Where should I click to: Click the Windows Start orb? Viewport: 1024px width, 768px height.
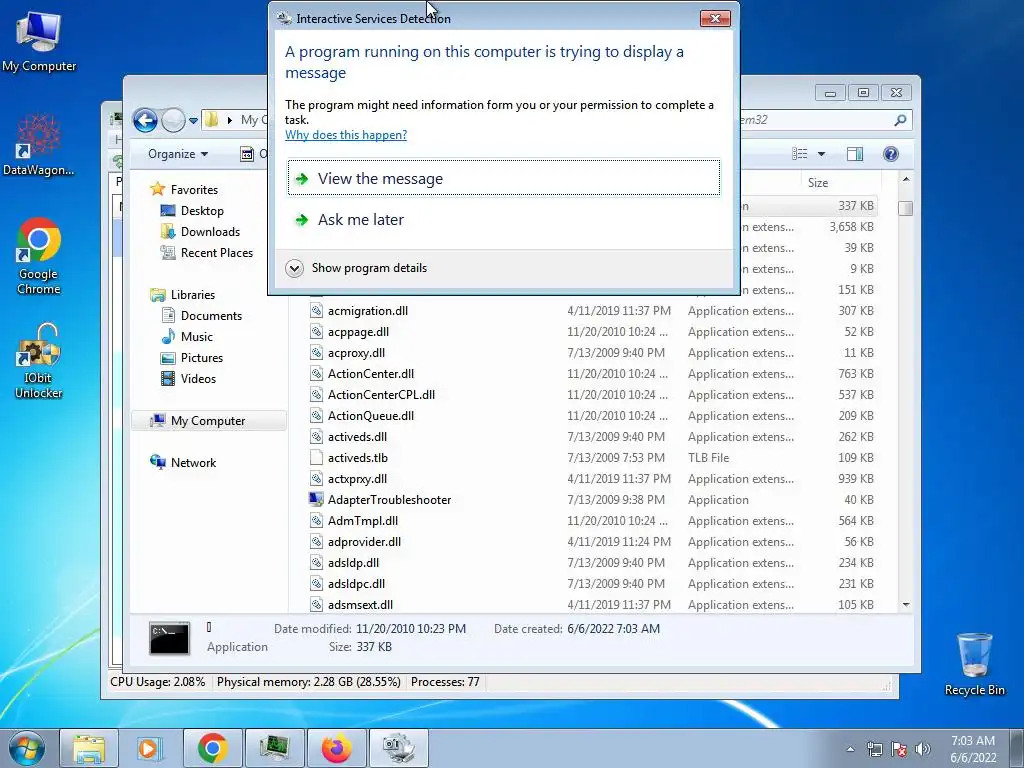27,748
